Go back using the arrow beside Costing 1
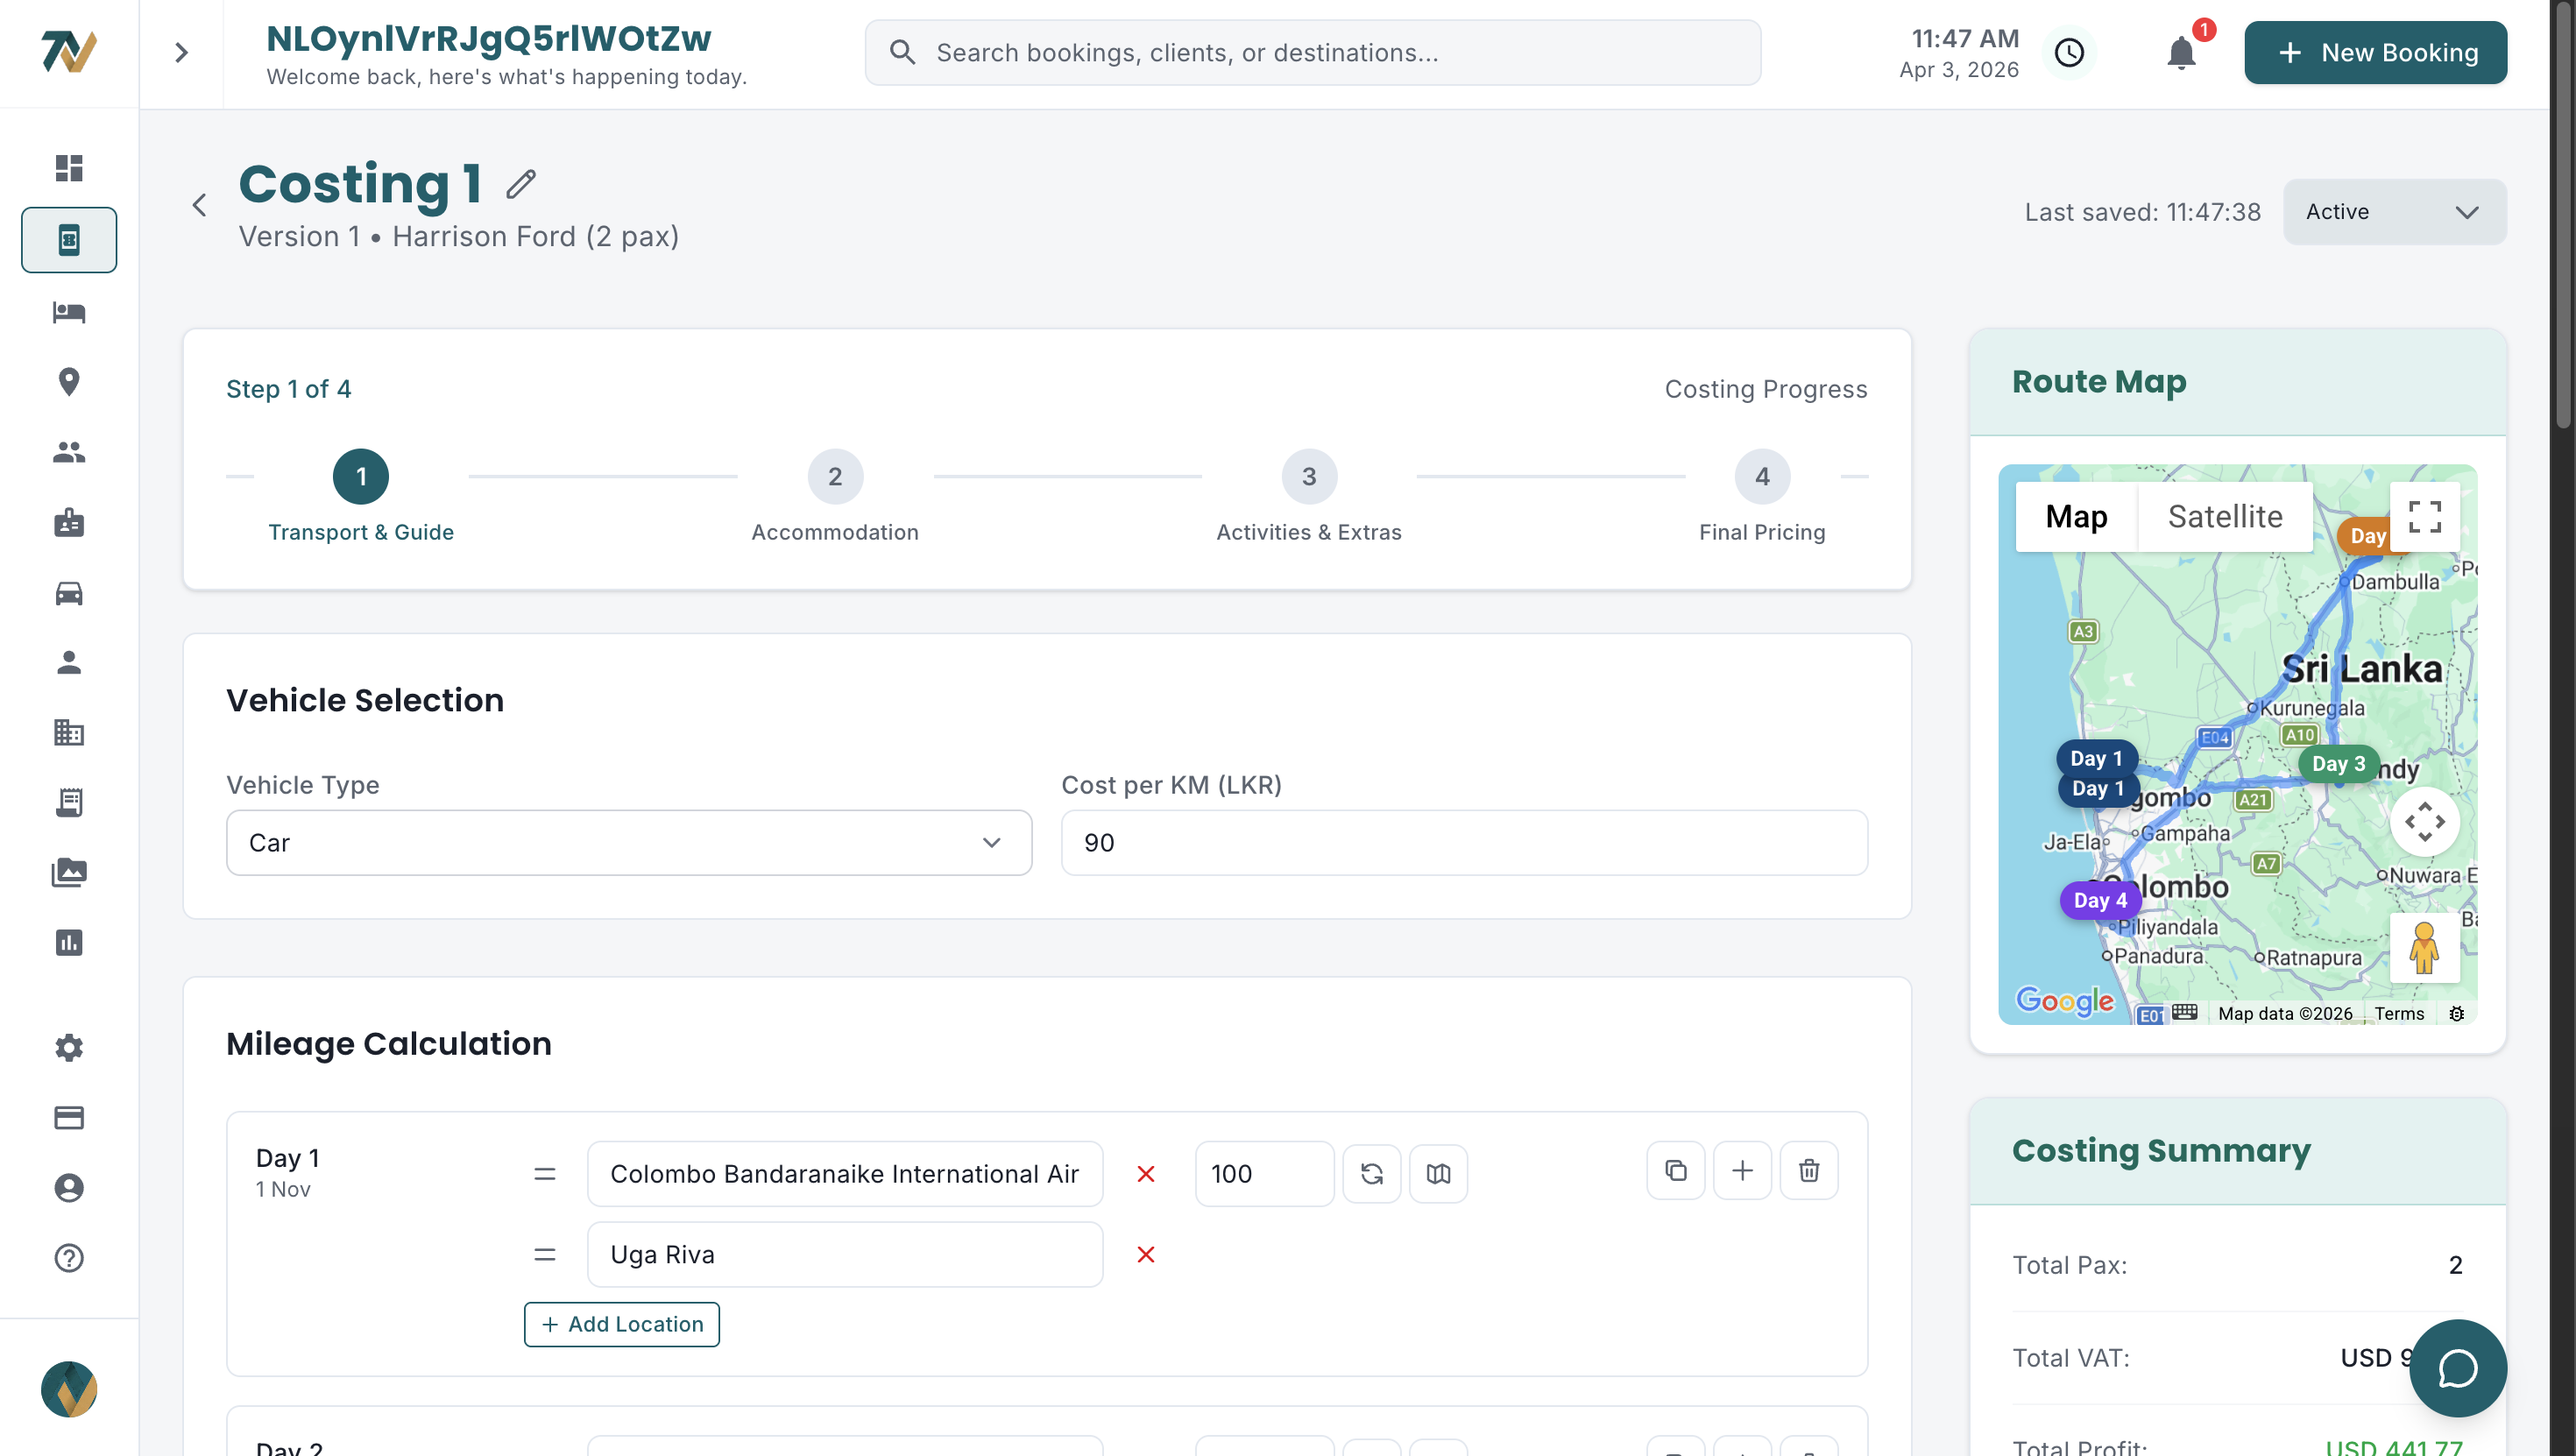Screen dimensions: 2576x1456 coord(200,205)
